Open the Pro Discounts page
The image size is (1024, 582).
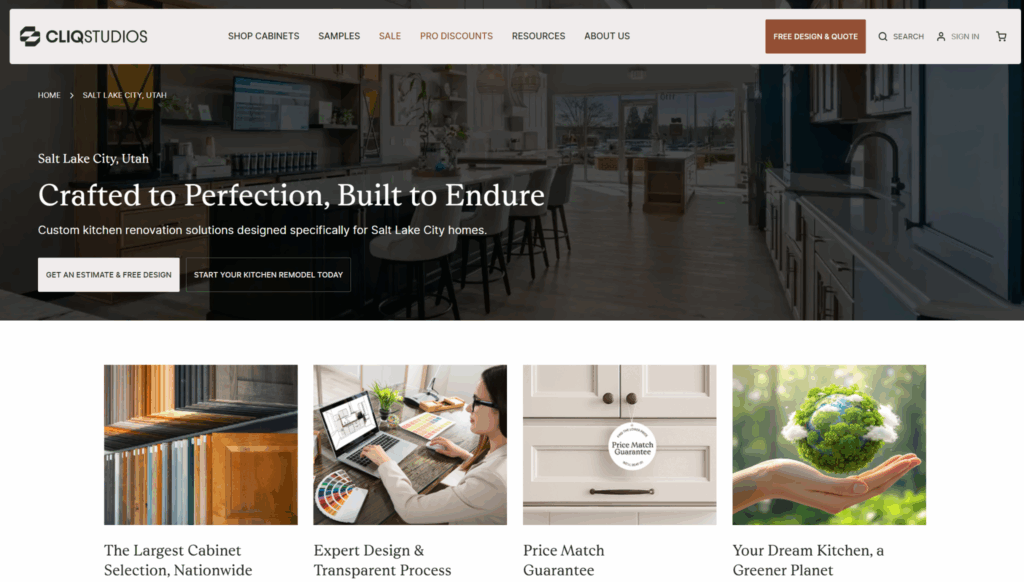click(x=456, y=36)
